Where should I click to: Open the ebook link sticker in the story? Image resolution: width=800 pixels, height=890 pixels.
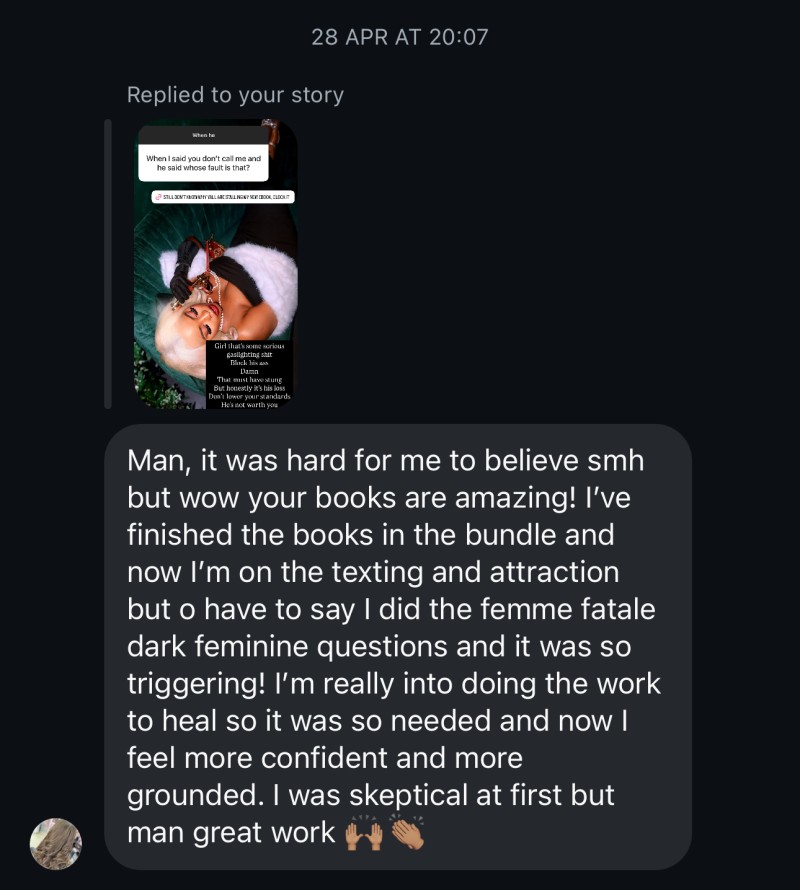pos(223,197)
